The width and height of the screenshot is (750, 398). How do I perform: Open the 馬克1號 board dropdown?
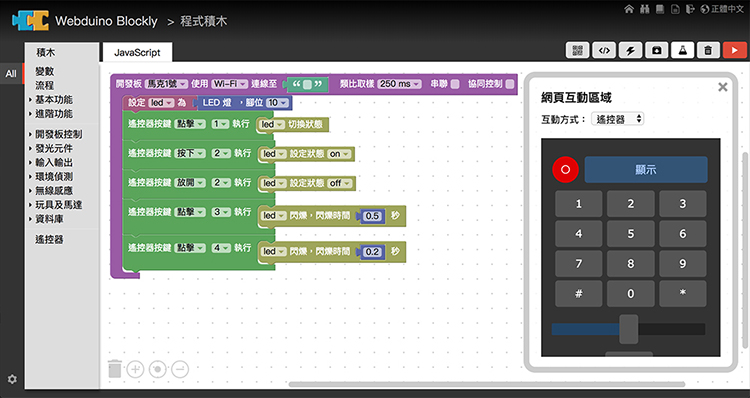pos(166,84)
